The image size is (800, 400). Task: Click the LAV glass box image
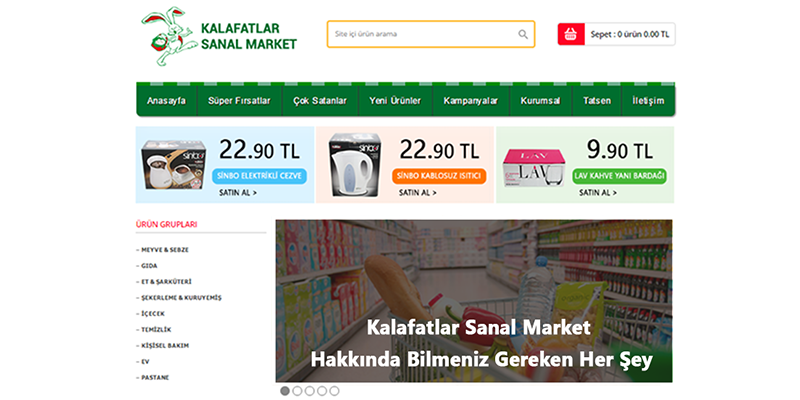click(534, 168)
